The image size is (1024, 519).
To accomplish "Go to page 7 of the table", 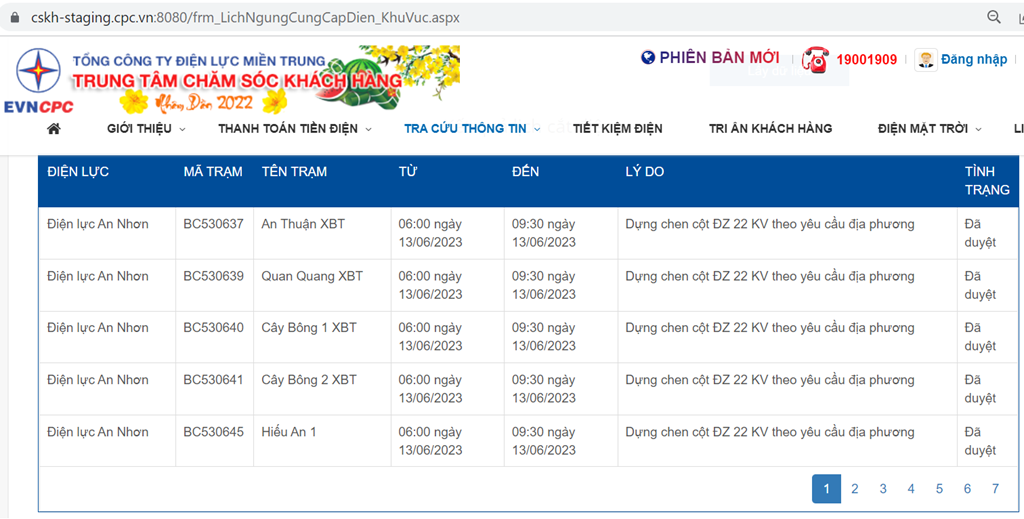I will tap(995, 488).
